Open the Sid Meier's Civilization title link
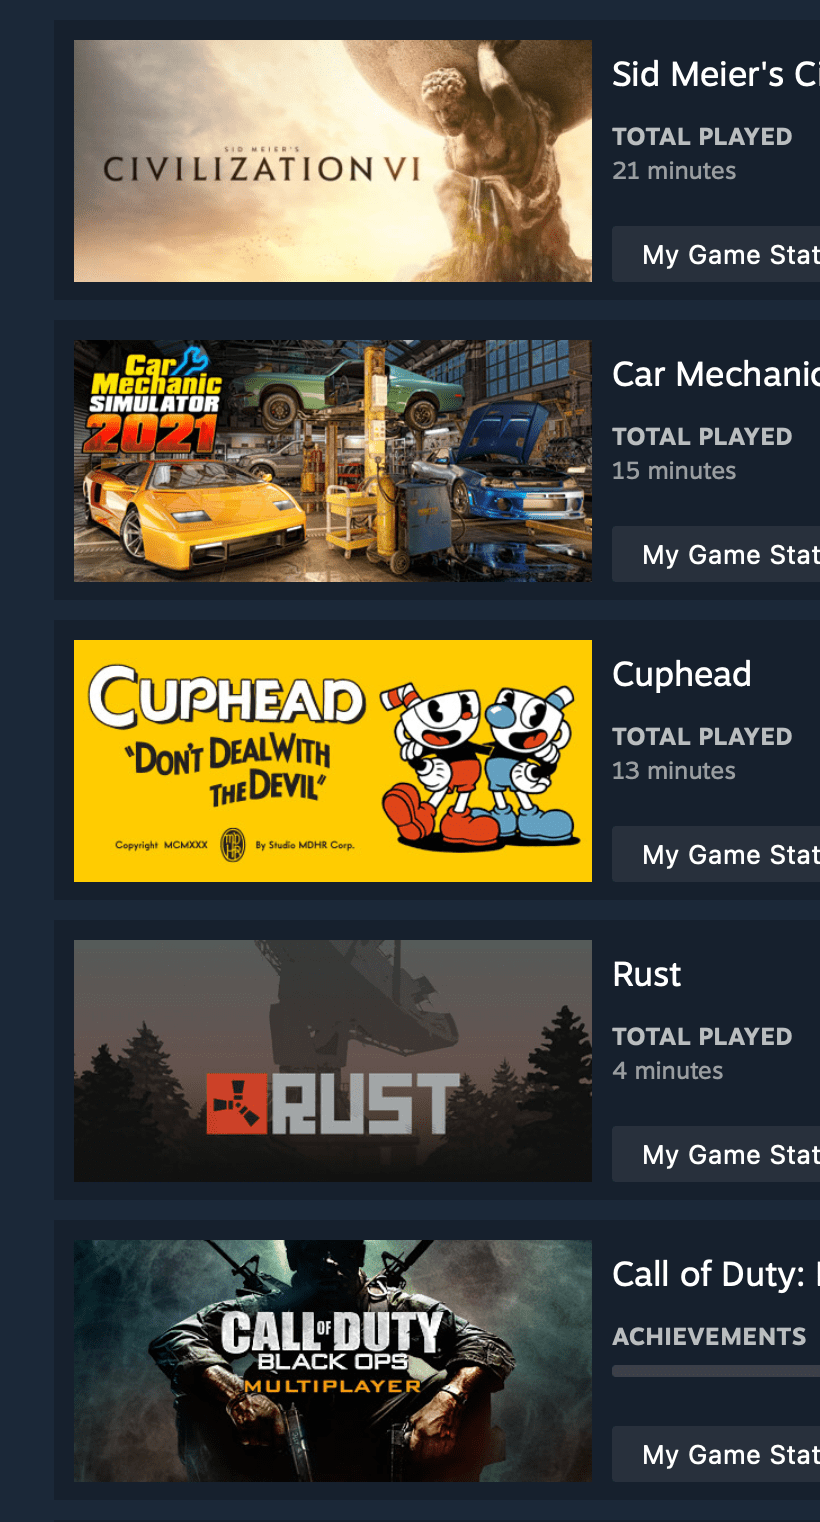The image size is (820, 1522). pyautogui.click(x=716, y=74)
